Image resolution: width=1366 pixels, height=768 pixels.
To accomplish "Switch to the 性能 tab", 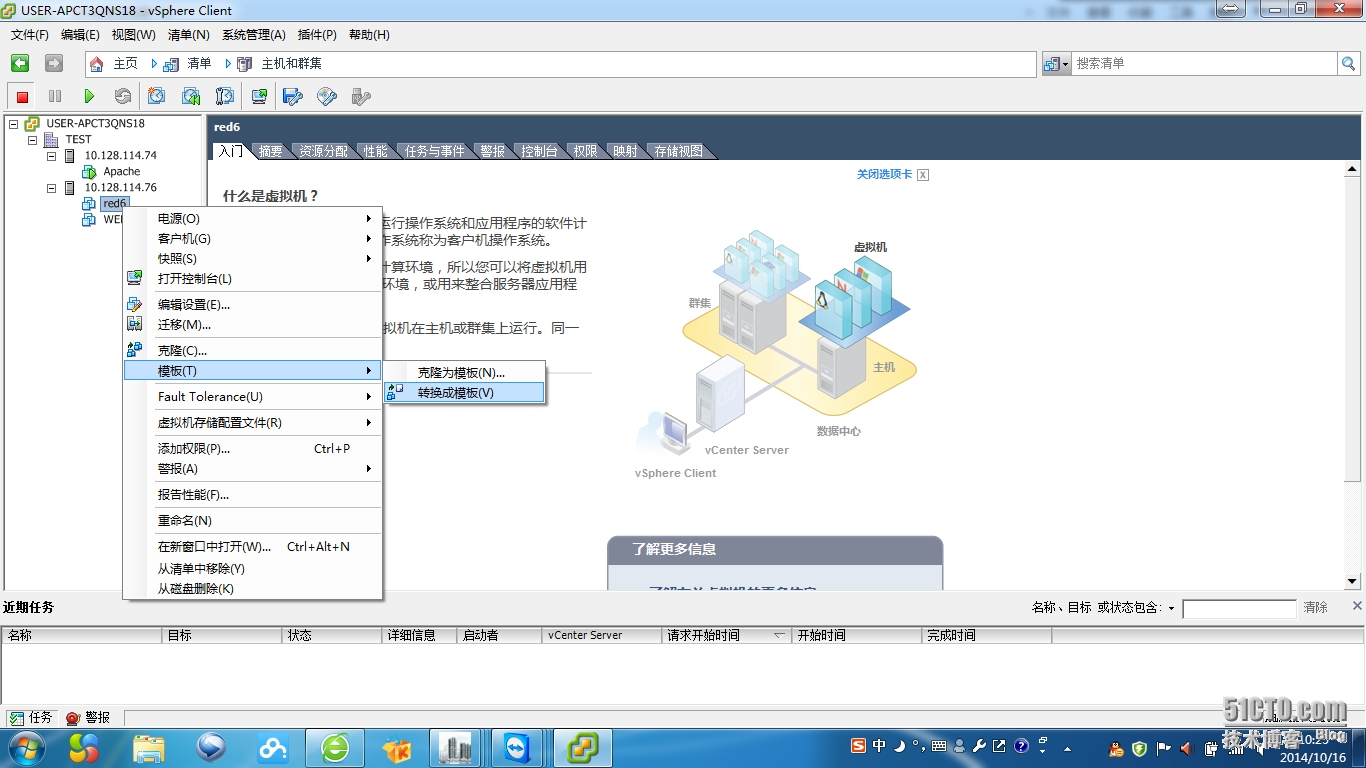I will (376, 151).
